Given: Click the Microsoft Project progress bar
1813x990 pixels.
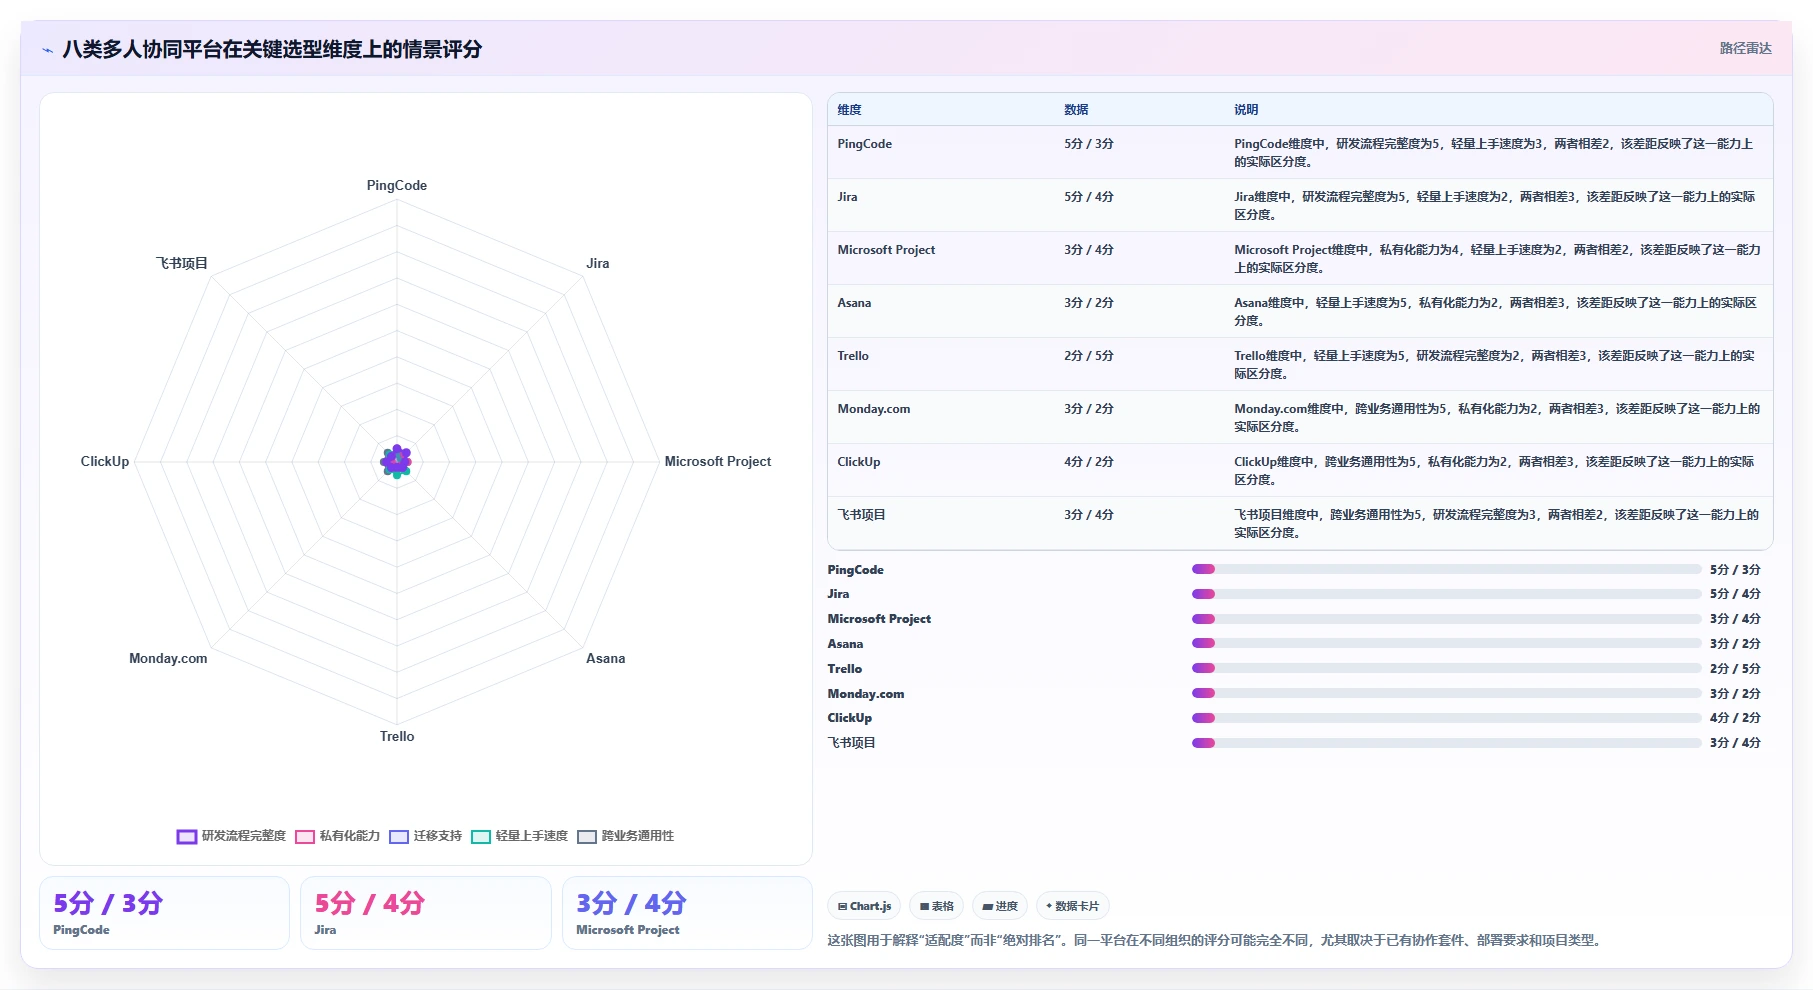Looking at the screenshot, I should pyautogui.click(x=1446, y=619).
